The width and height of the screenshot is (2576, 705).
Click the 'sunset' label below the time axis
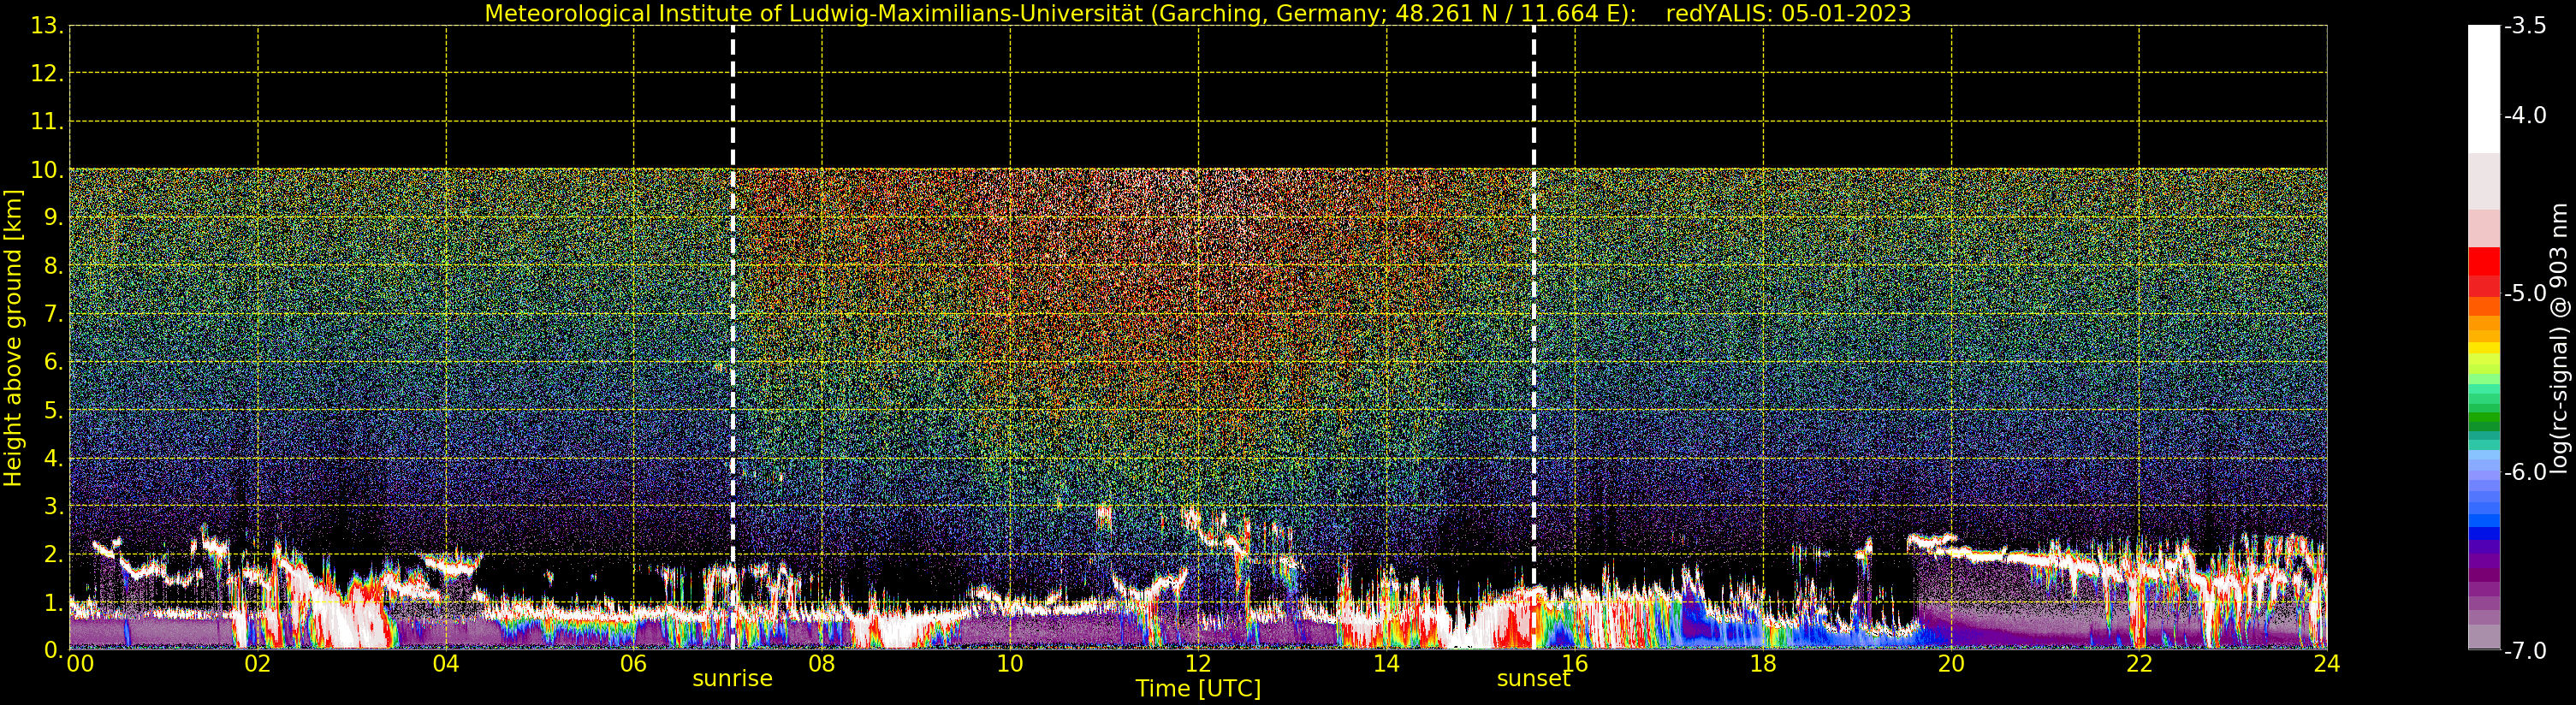pyautogui.click(x=1533, y=678)
